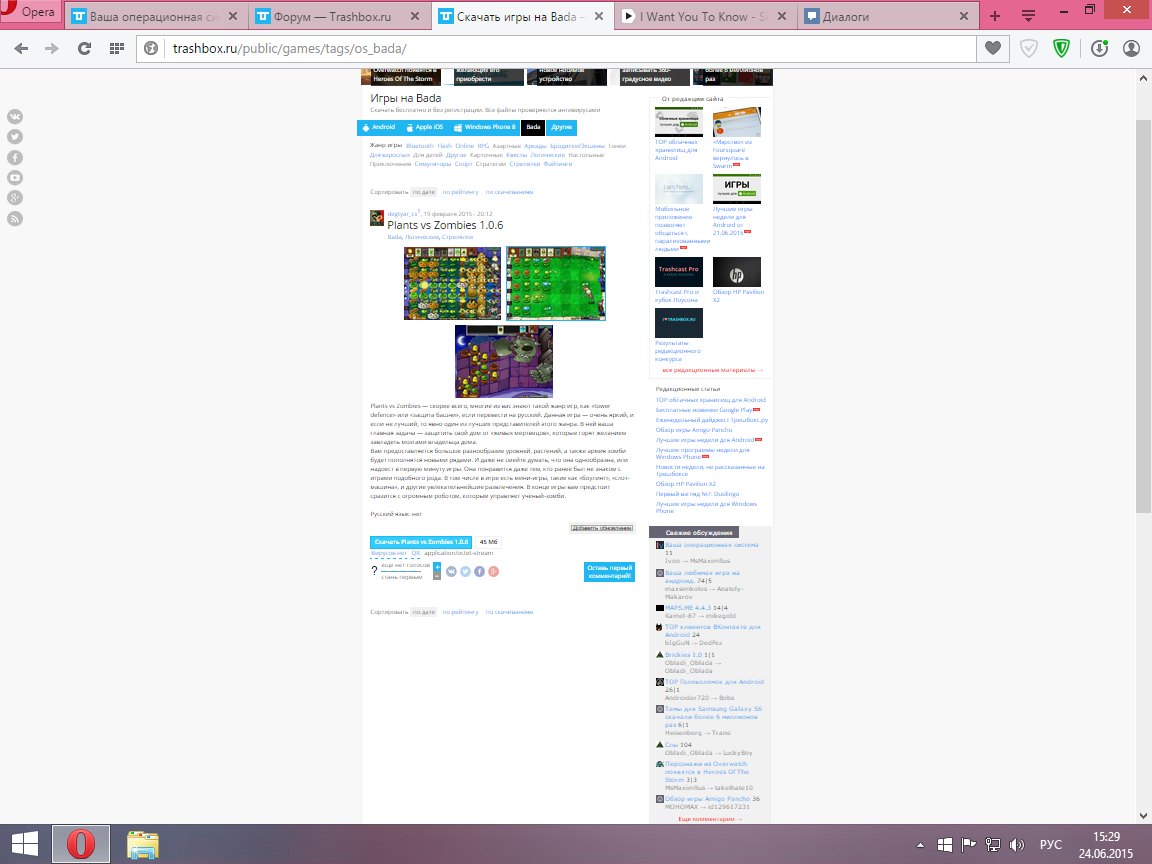Image resolution: width=1152 pixels, height=864 pixels.
Task: Vote up with the plus rating button
Action: (x=437, y=566)
